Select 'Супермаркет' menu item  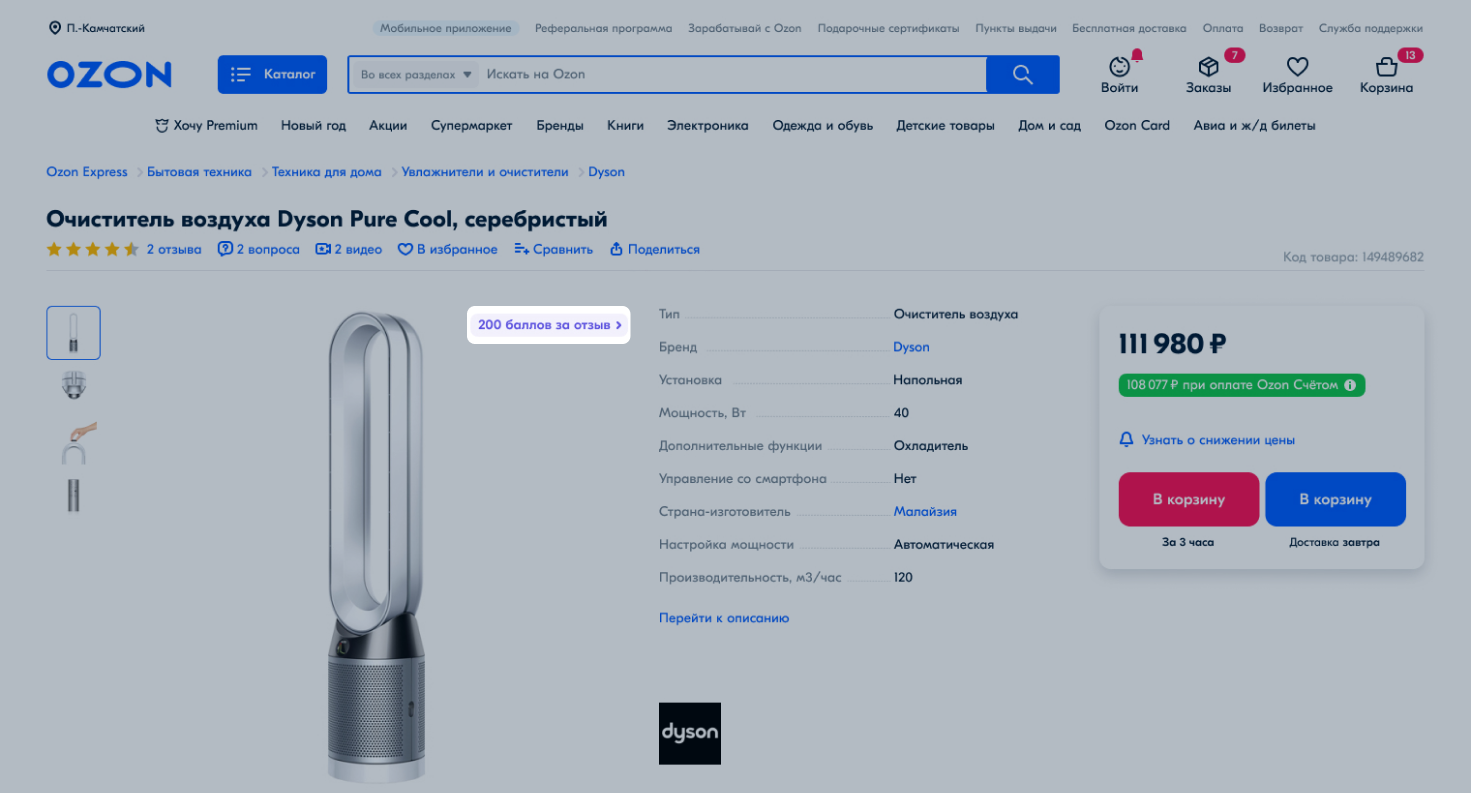[471, 126]
